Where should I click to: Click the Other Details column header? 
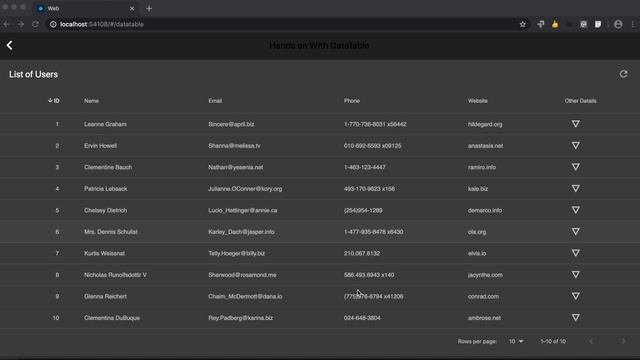point(580,101)
